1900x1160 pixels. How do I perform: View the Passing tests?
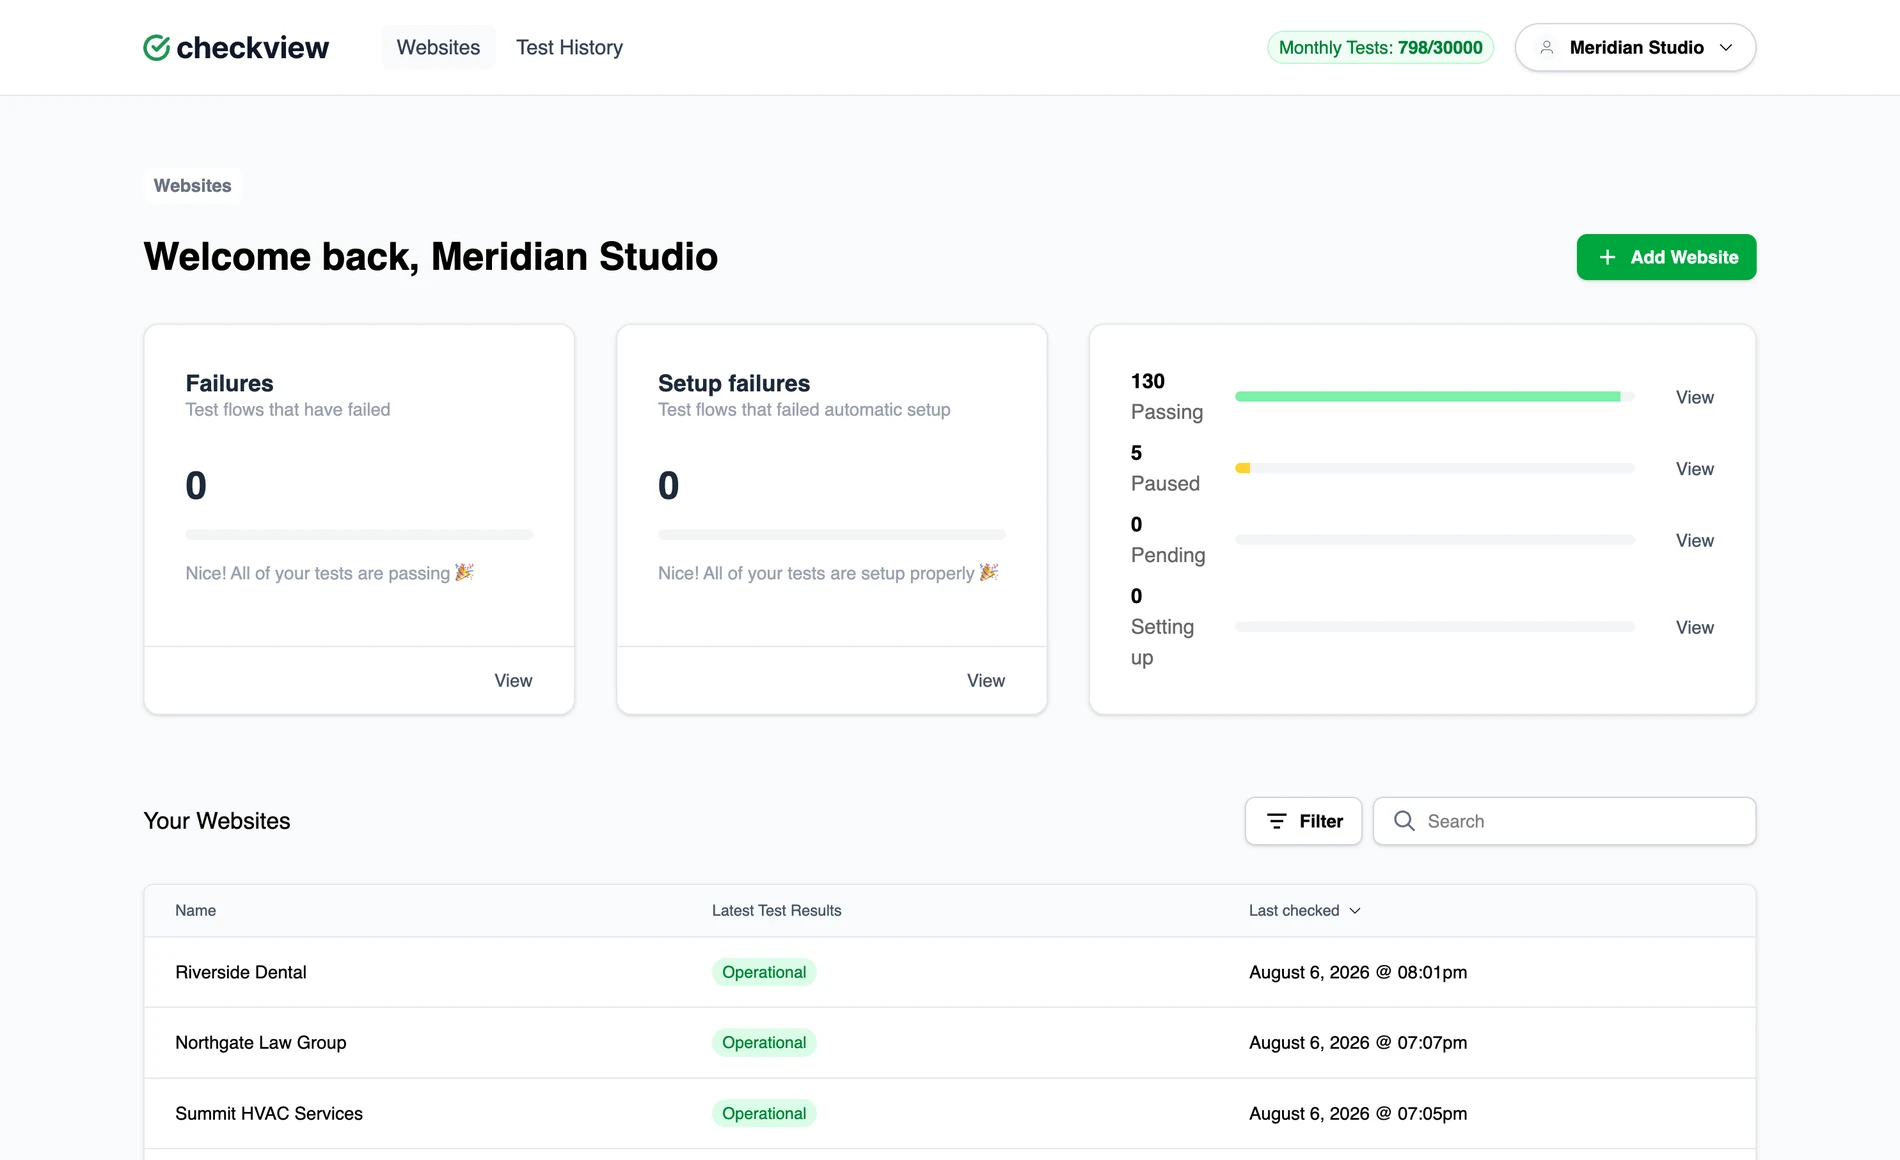(x=1694, y=397)
